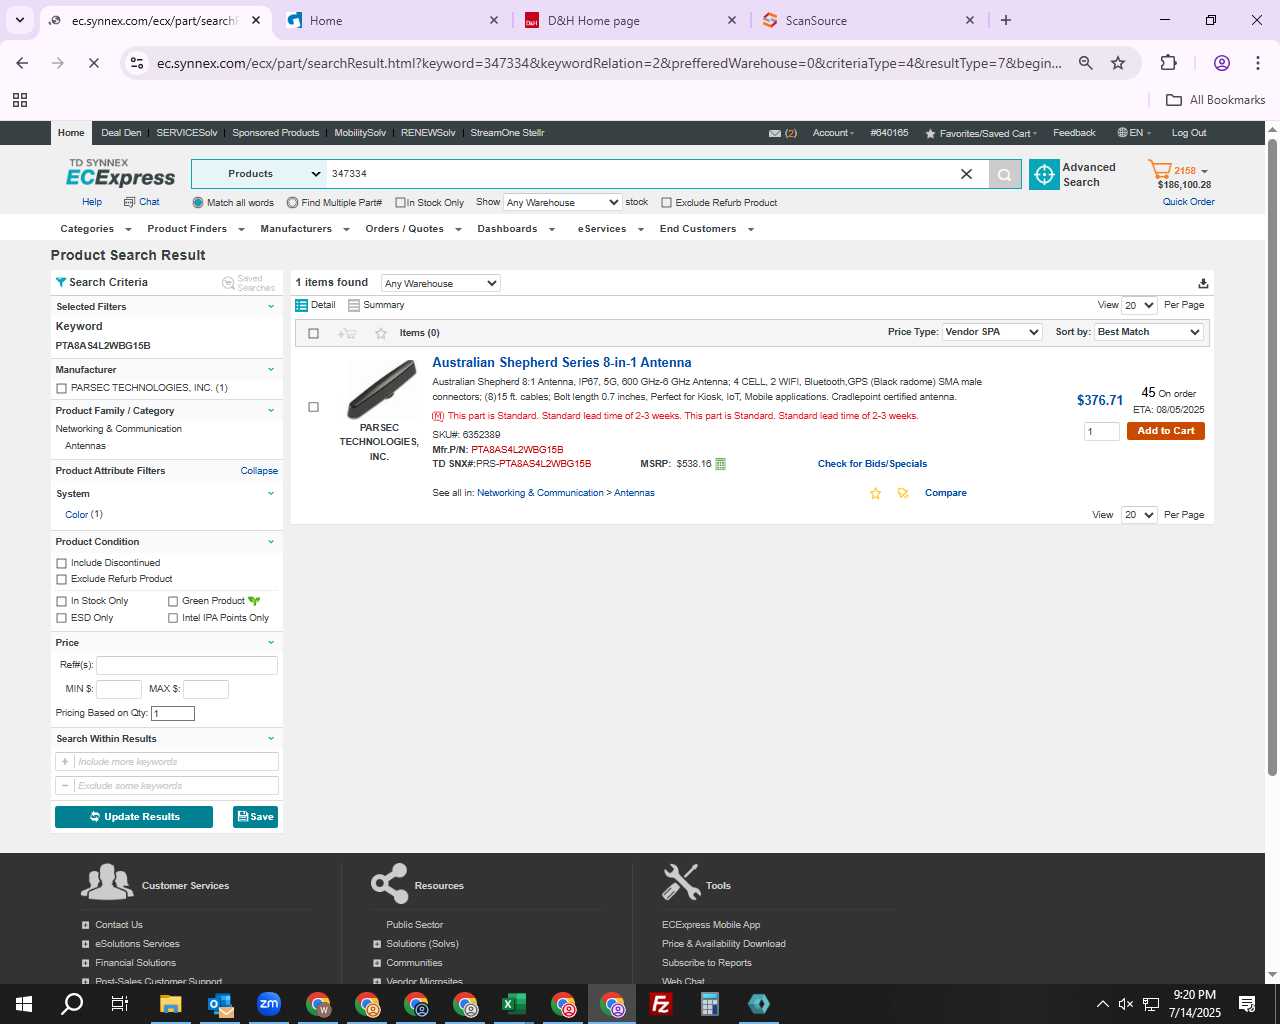Screen dimensions: 1280x1024
Task: Click the Add to Cart button
Action: [x=1165, y=431]
